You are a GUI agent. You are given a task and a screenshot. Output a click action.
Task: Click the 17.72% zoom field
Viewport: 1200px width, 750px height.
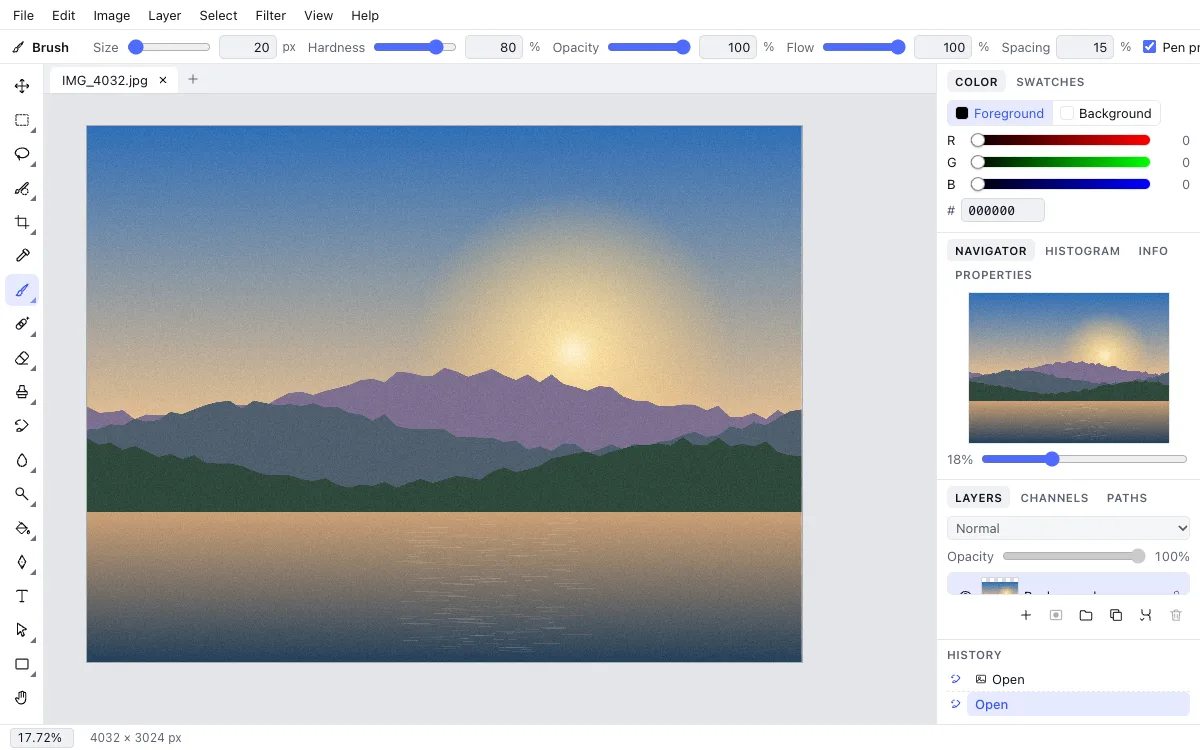42,738
